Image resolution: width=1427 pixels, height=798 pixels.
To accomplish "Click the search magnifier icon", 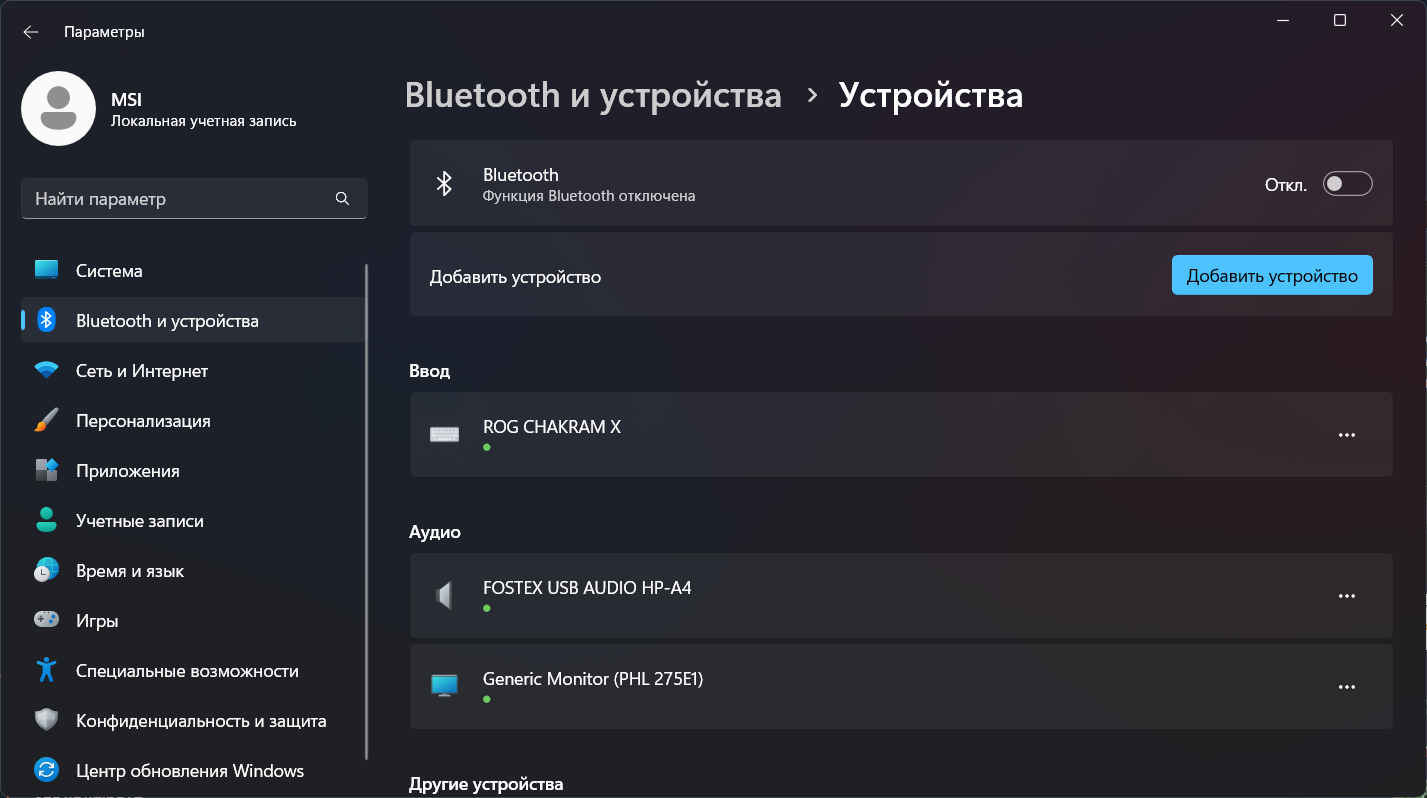I will coord(342,199).
